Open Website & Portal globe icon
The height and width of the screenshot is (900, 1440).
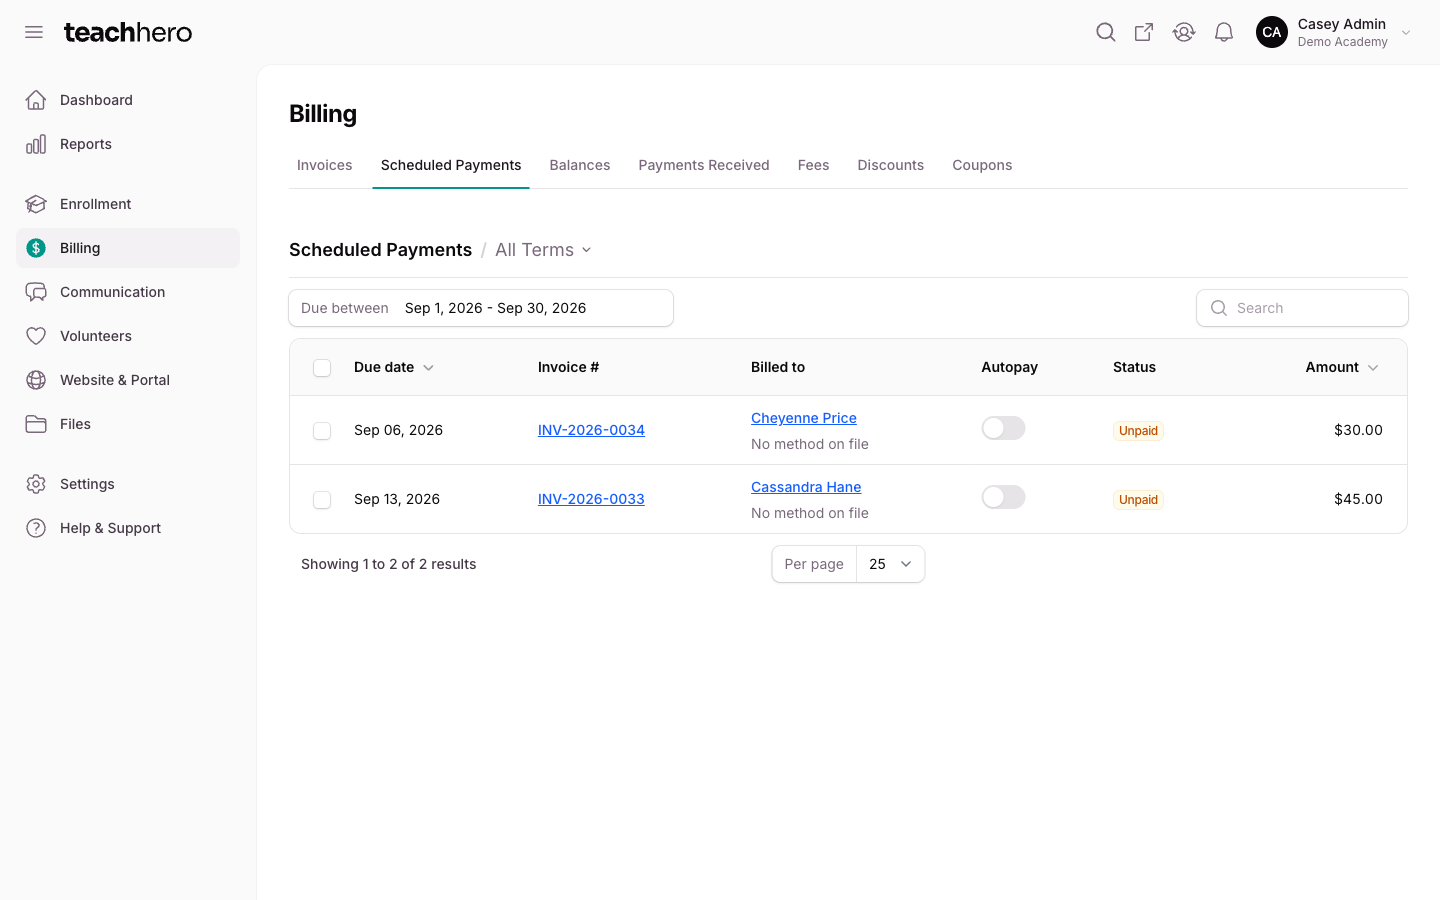tap(36, 380)
